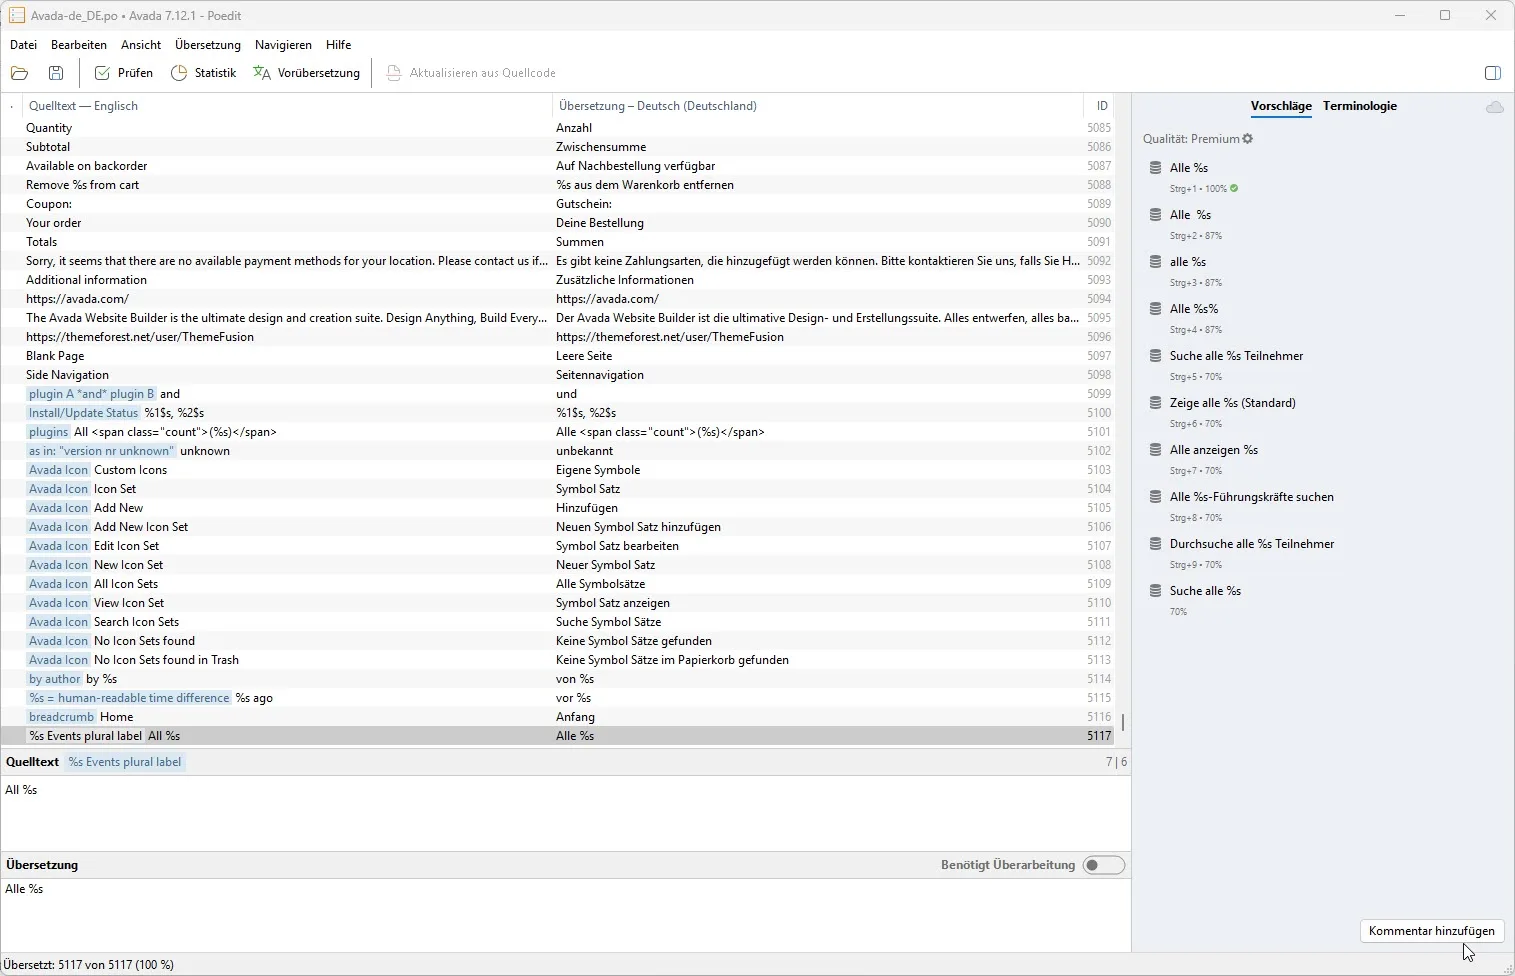Sort by the Quelltext — Englisch column header
Screen dimensions: 1515x976
tap(286, 106)
